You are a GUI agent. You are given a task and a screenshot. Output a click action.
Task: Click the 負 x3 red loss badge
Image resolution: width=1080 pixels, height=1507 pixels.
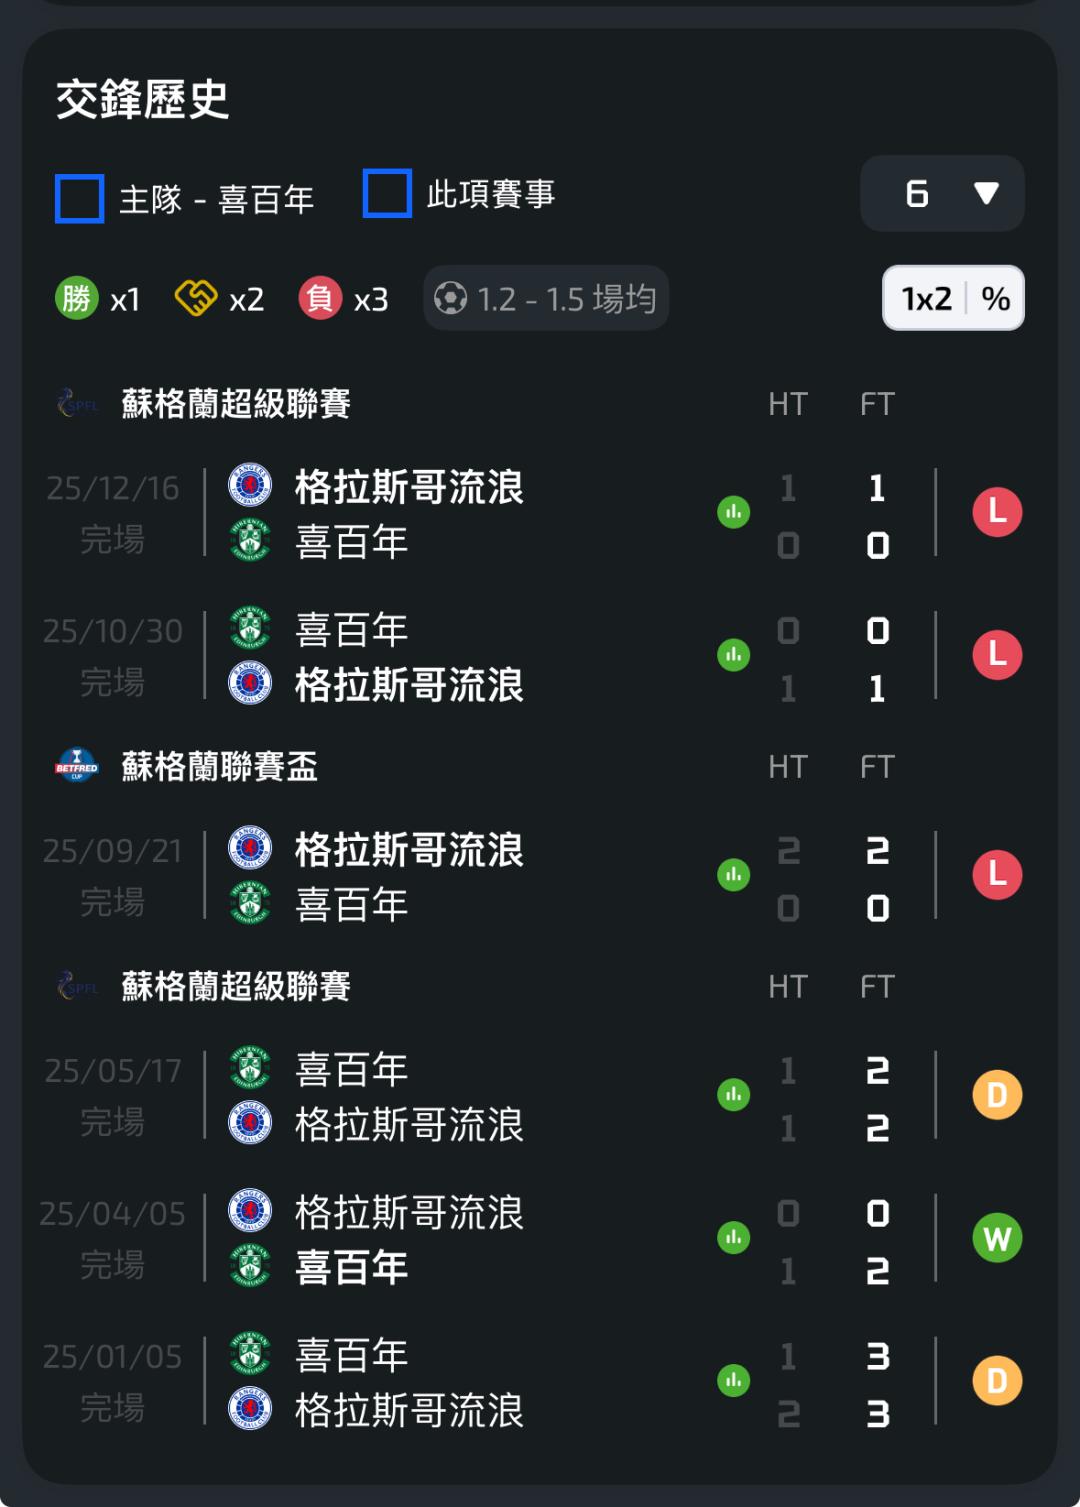320,298
